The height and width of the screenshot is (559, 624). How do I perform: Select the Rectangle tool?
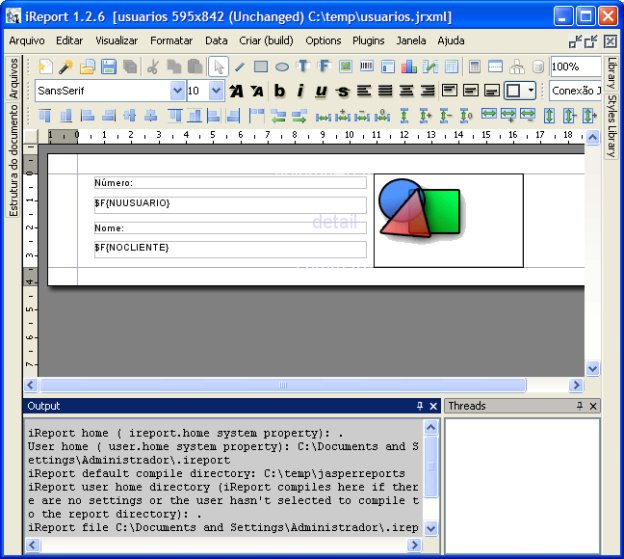pos(260,67)
